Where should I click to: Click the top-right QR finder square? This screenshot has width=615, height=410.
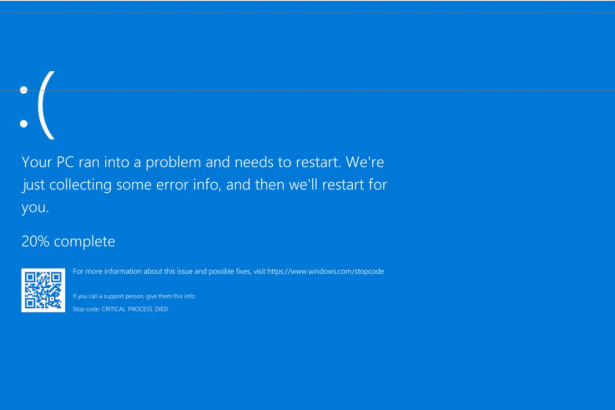(56, 277)
